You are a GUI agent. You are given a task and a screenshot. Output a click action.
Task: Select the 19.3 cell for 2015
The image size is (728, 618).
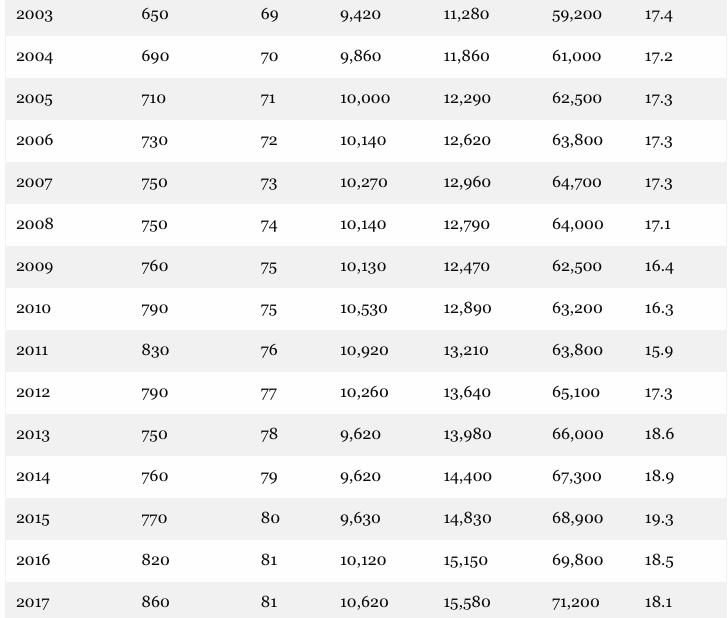coord(659,519)
